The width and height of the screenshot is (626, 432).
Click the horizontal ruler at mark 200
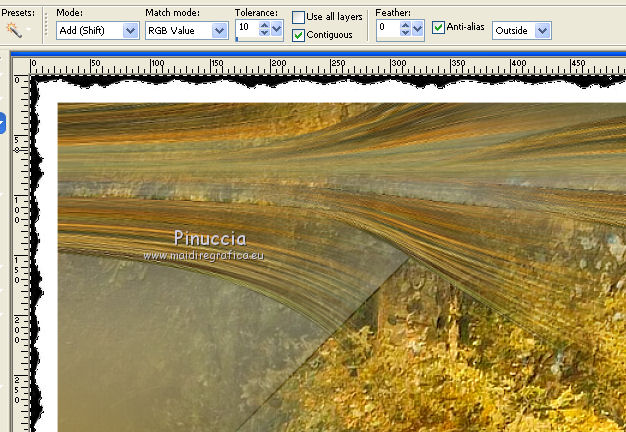272,66
